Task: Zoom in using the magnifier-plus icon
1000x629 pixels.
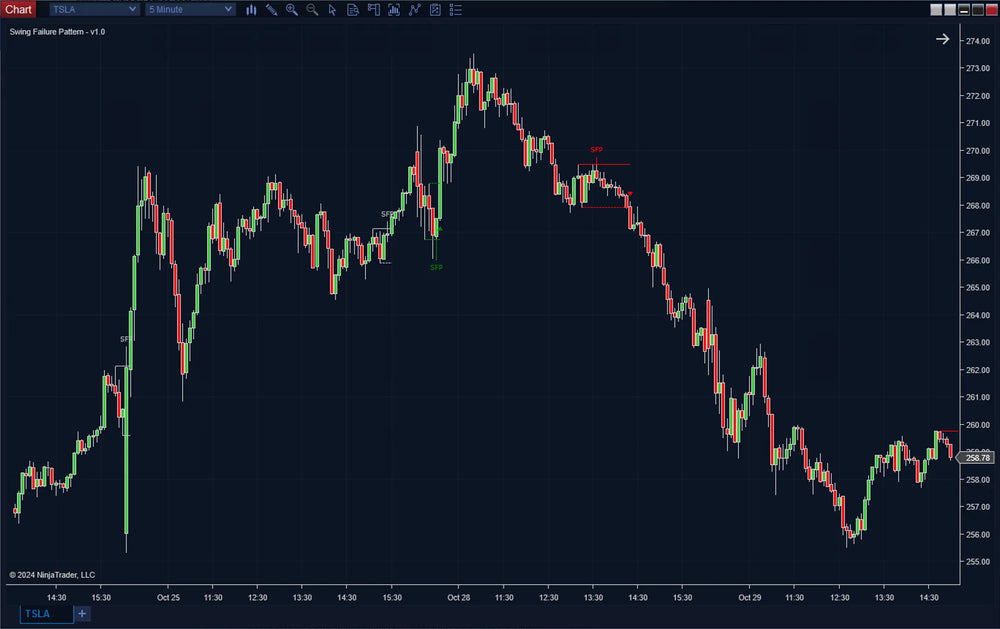Action: coord(291,9)
